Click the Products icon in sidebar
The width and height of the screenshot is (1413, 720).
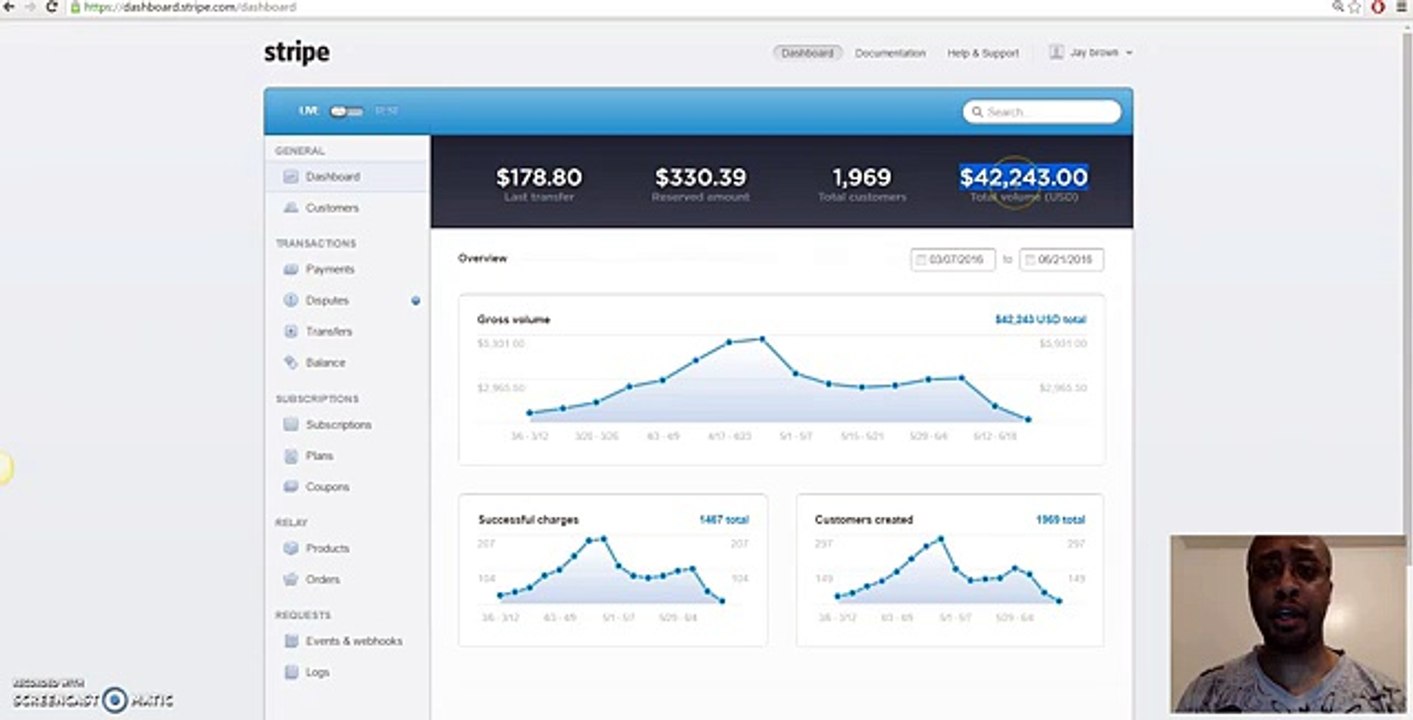(290, 548)
